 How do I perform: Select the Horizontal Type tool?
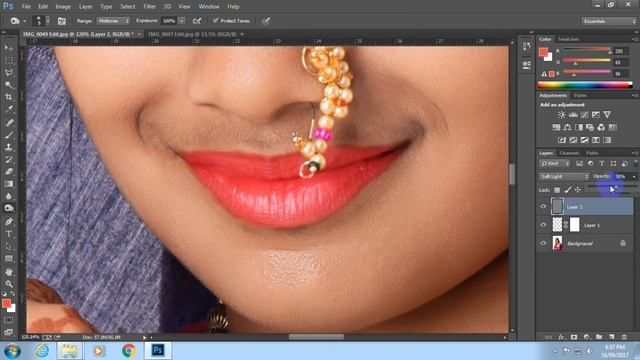(9, 234)
